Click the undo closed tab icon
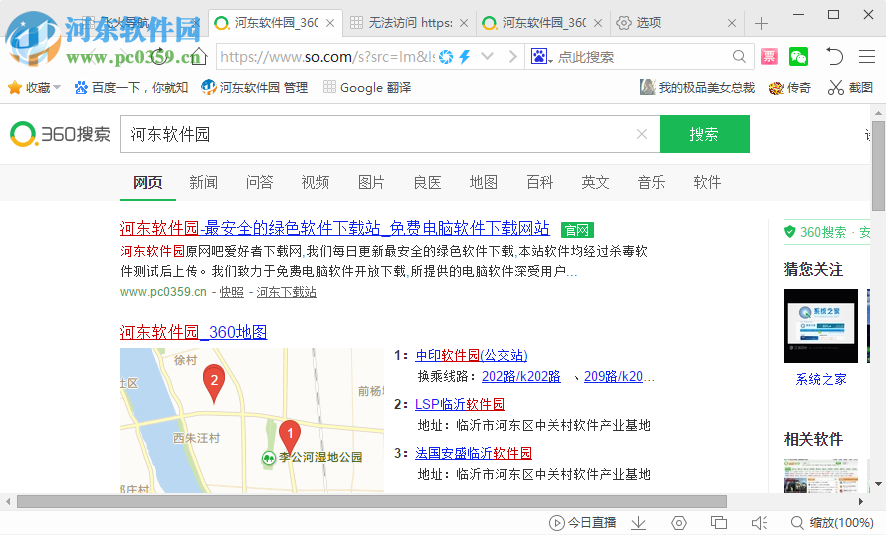The width and height of the screenshot is (886, 535). 834,56
